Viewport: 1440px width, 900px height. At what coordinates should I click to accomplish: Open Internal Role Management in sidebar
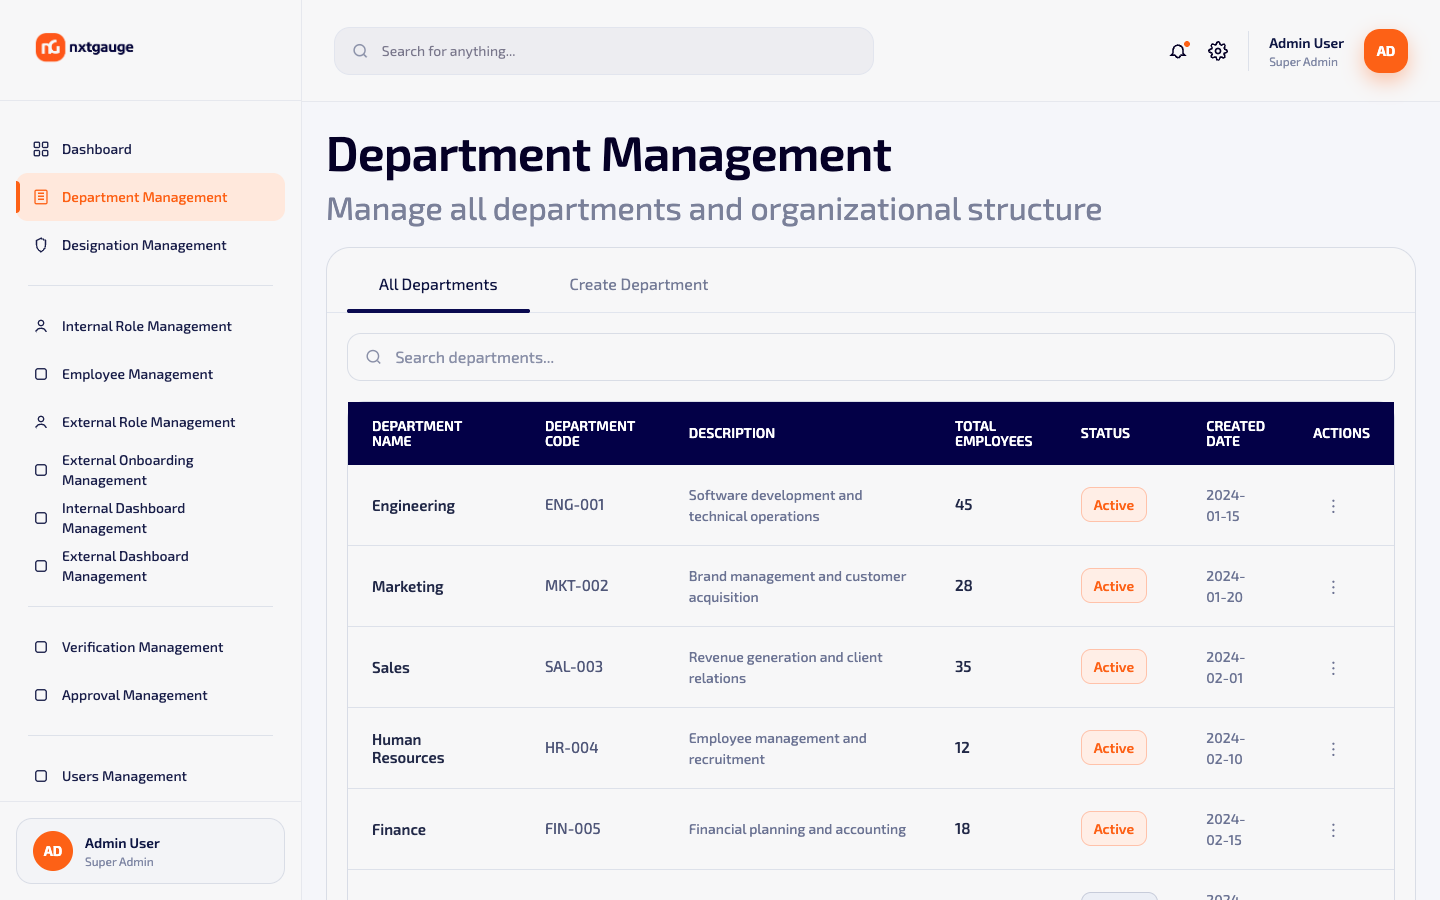(x=150, y=326)
